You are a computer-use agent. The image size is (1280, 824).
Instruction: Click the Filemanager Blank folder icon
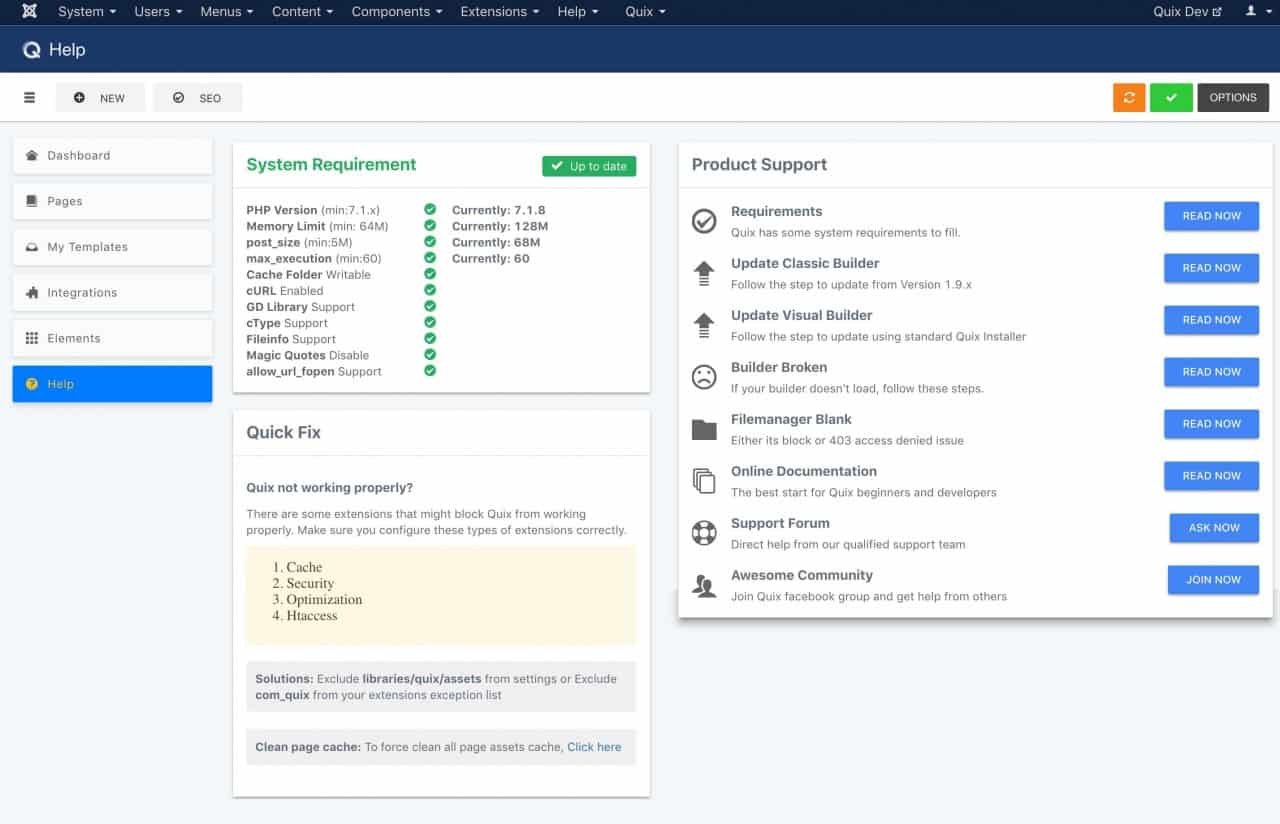click(x=704, y=429)
